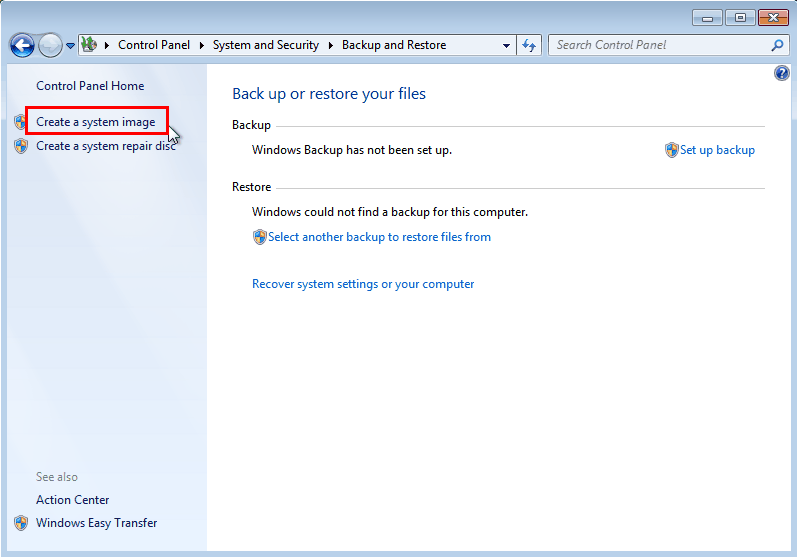The width and height of the screenshot is (797, 557).
Task: Open the address bar history dropdown
Action: click(506, 45)
